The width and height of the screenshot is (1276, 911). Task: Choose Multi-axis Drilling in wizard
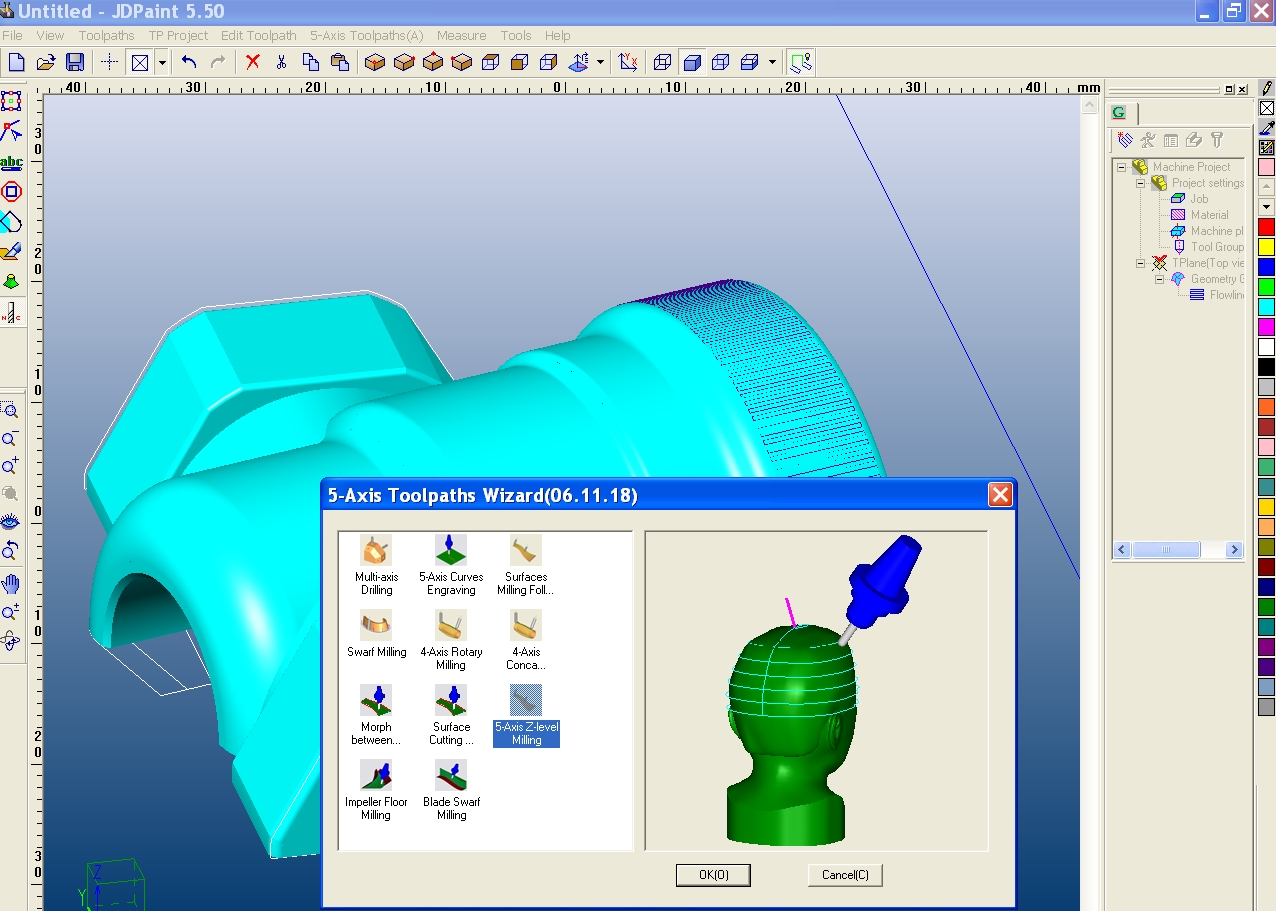[376, 565]
